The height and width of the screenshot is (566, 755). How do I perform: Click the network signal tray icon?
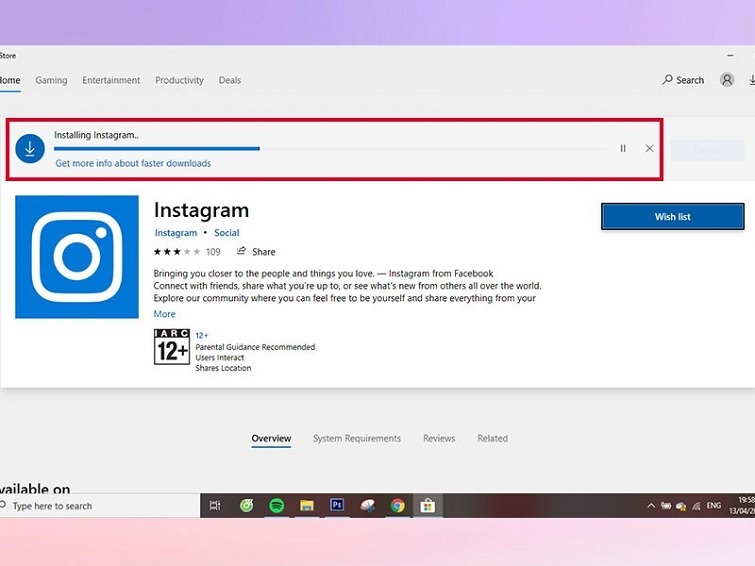tap(696, 506)
